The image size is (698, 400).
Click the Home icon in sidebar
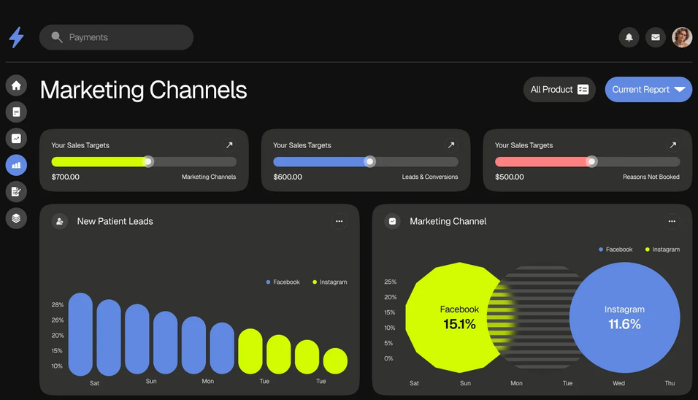point(16,85)
